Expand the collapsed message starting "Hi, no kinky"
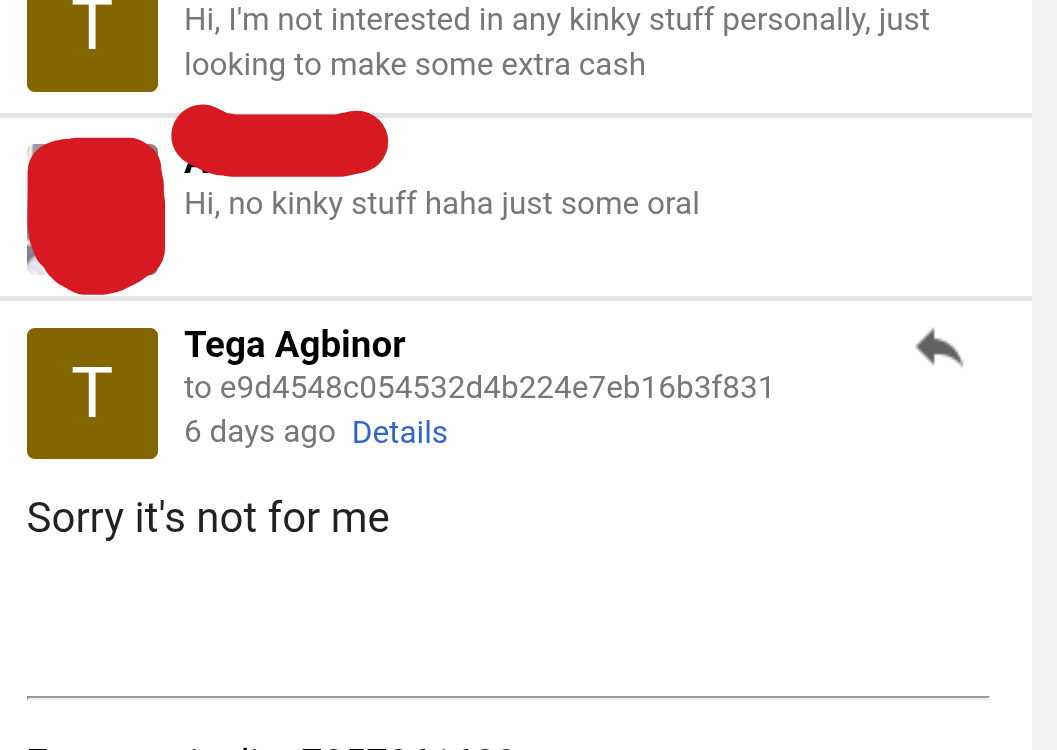This screenshot has height=750, width=1057. (x=516, y=208)
